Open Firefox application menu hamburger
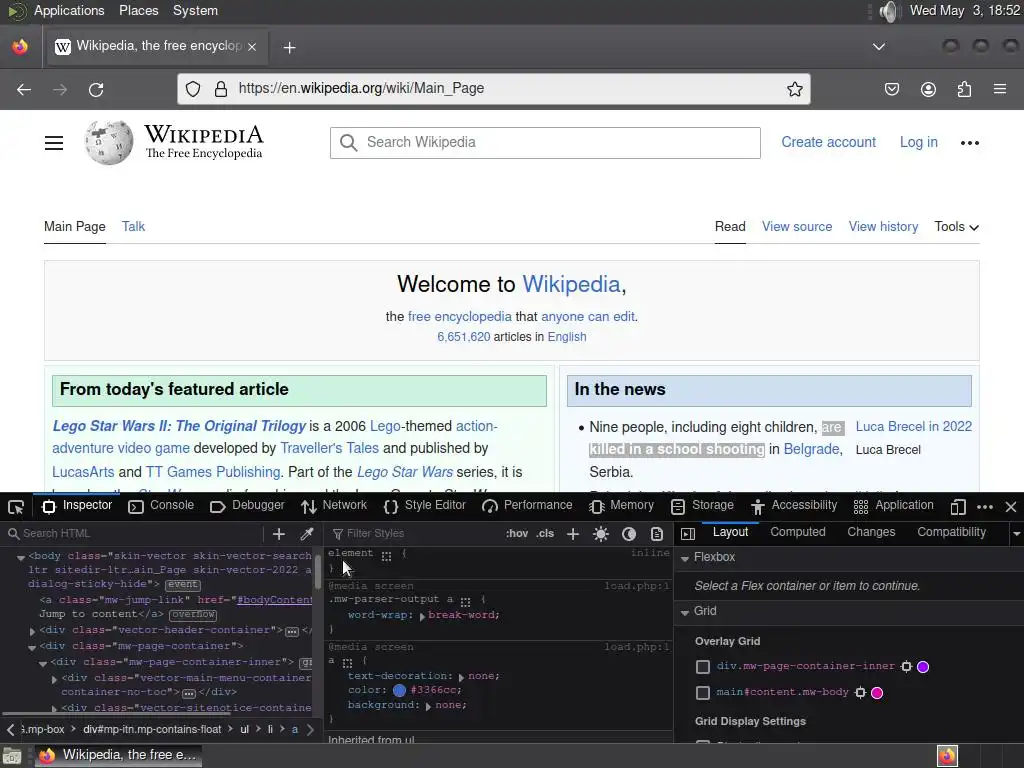 [x=1000, y=89]
